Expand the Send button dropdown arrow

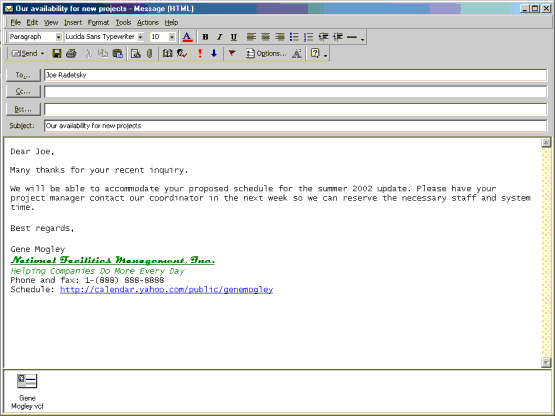click(42, 53)
